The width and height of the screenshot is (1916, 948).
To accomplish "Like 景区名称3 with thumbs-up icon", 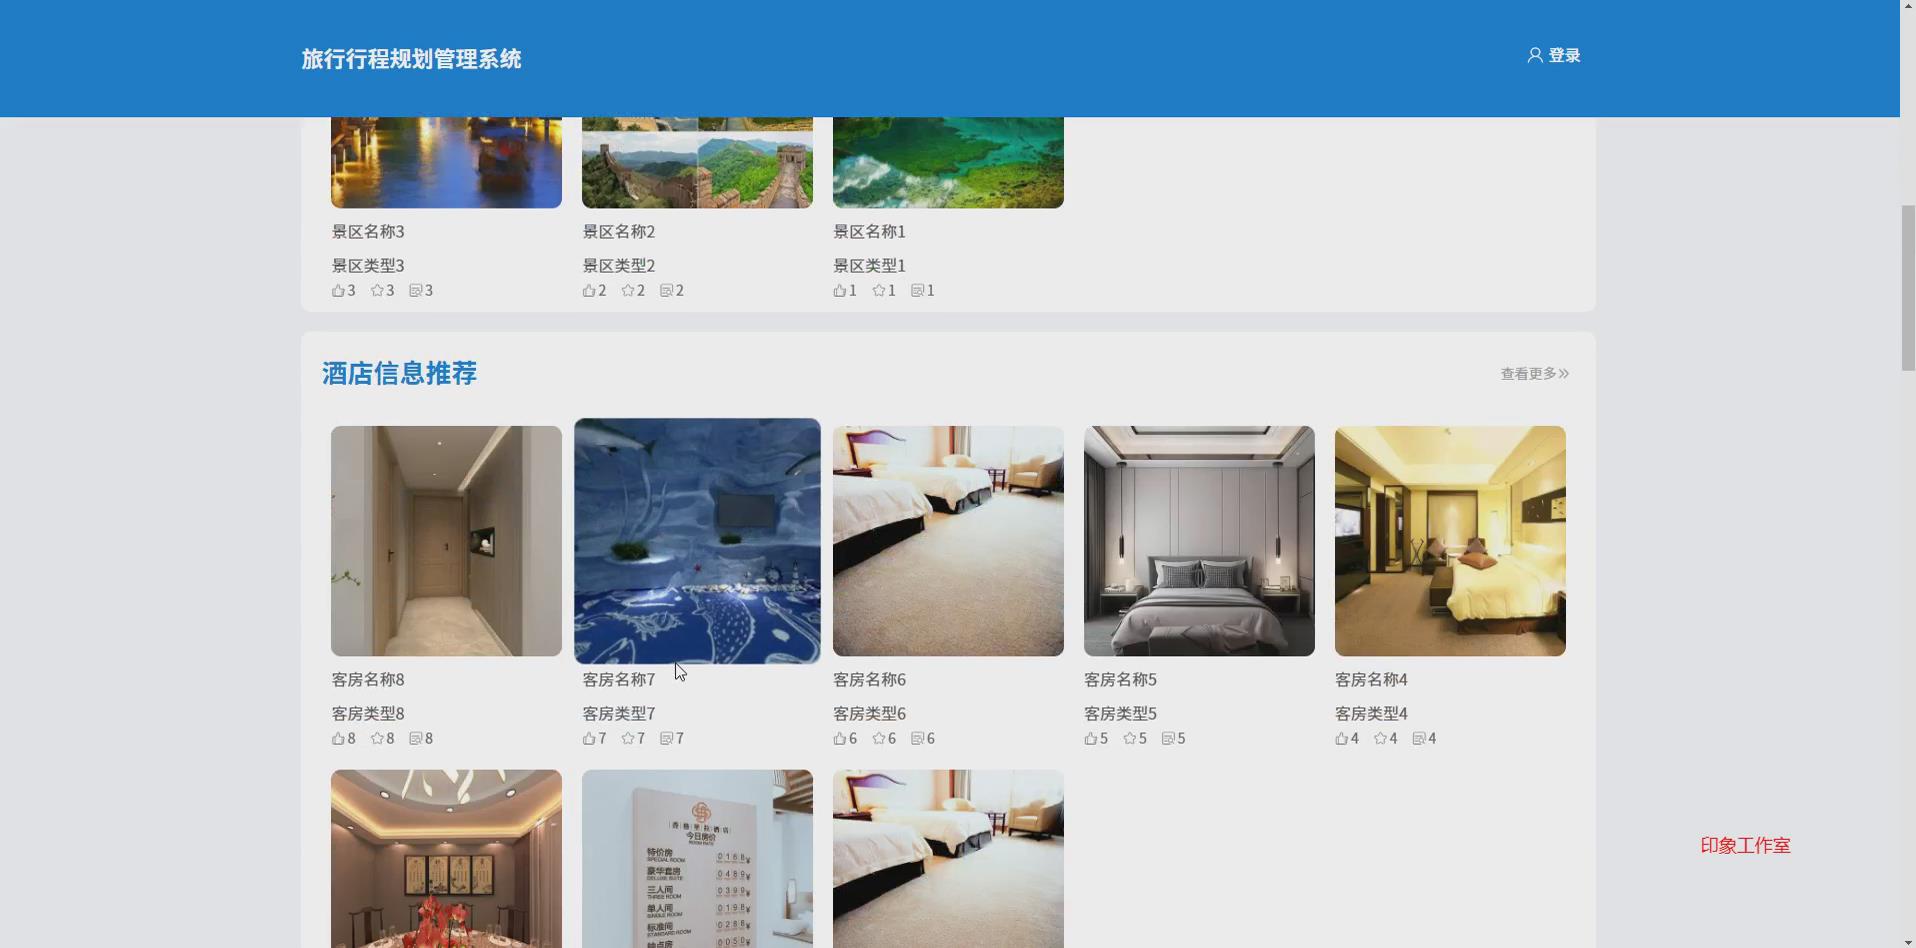I will (x=338, y=291).
